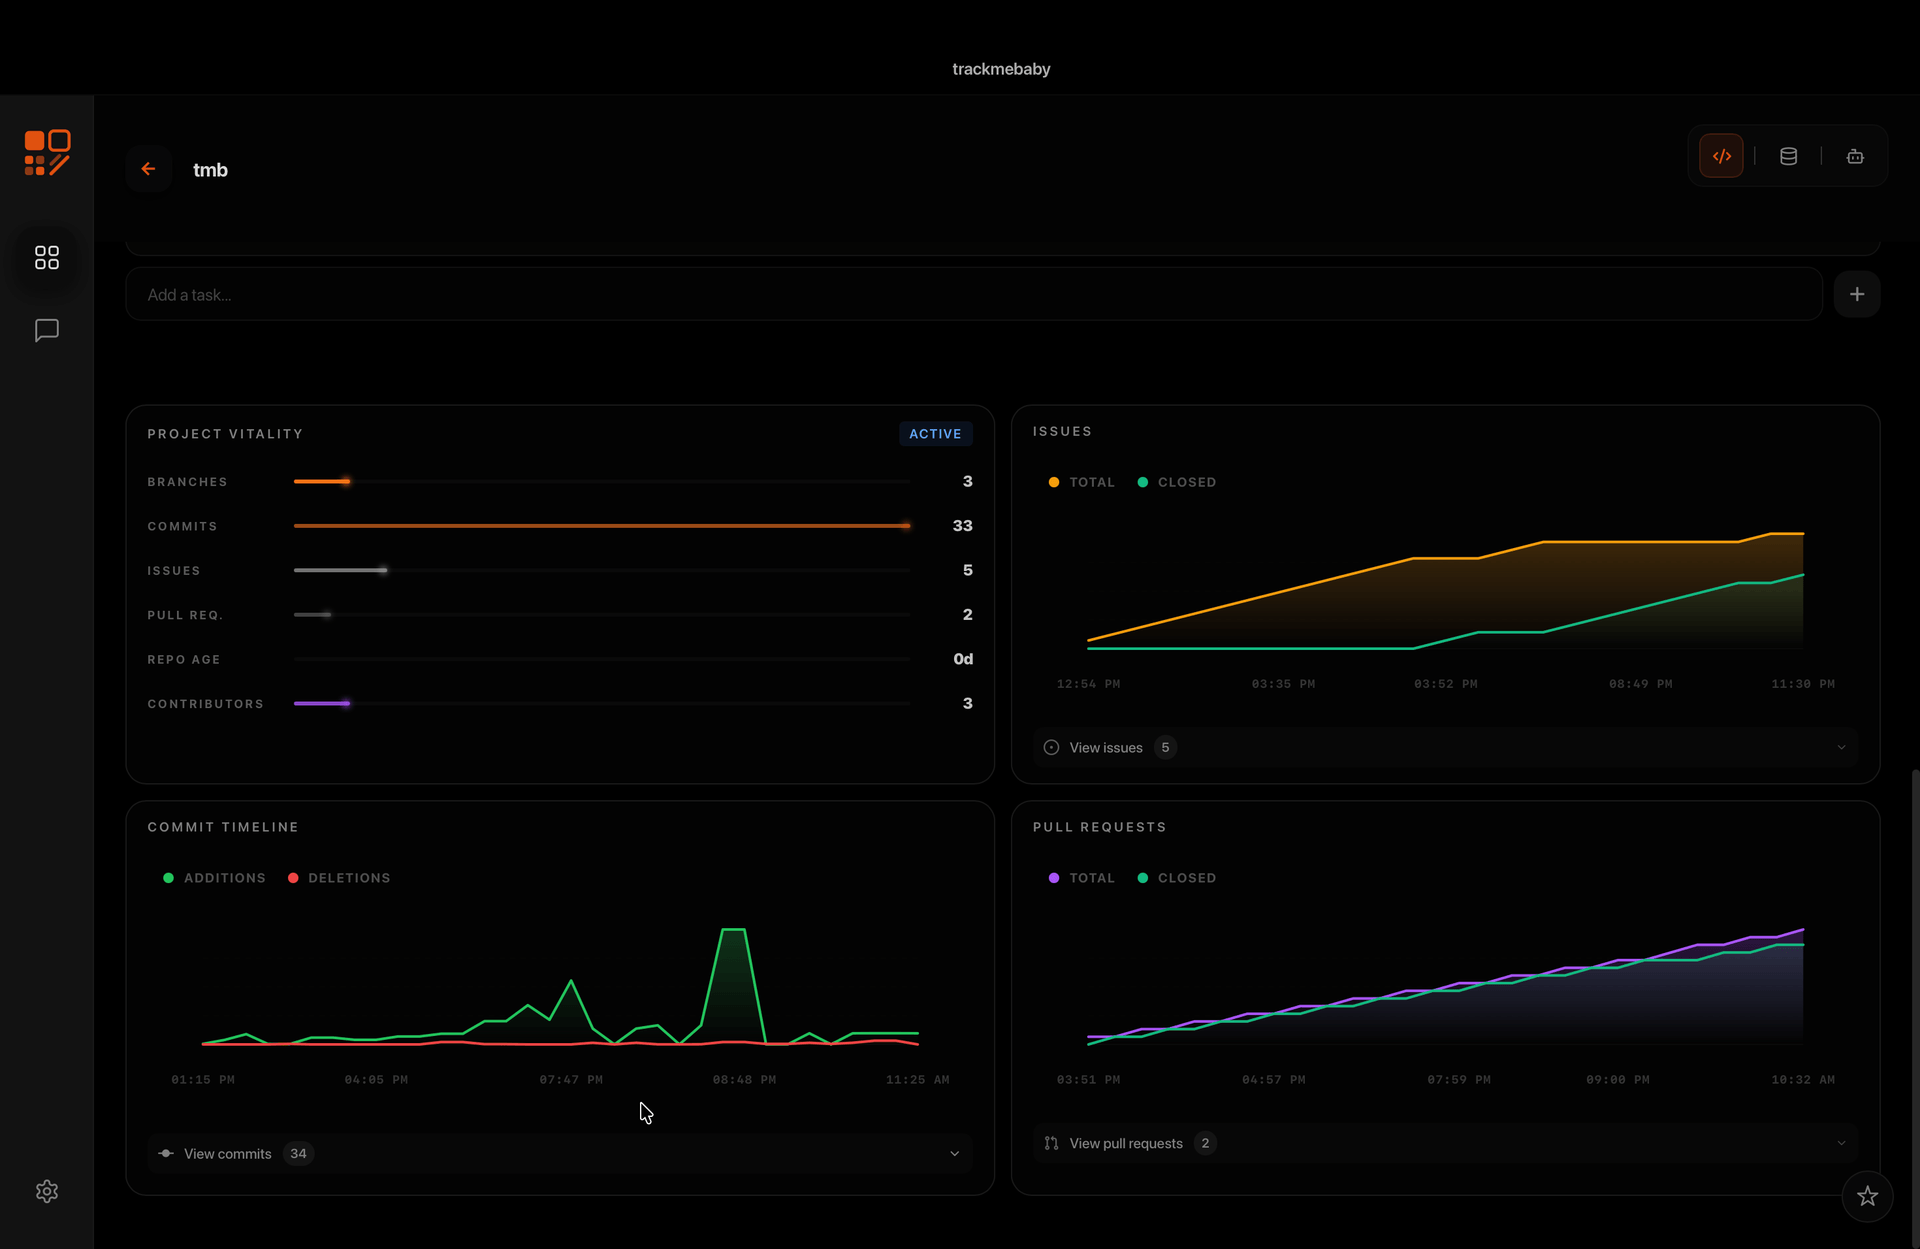Open settings via the gear icon

(x=46, y=1190)
